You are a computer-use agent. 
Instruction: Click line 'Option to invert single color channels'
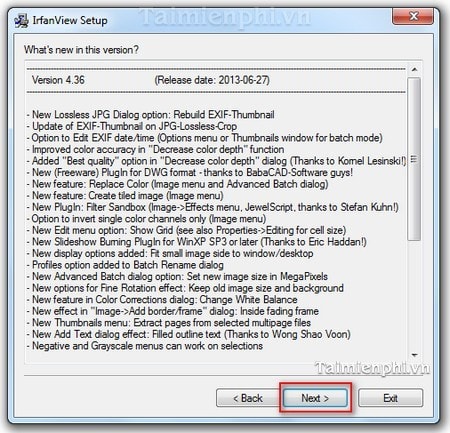146,219
